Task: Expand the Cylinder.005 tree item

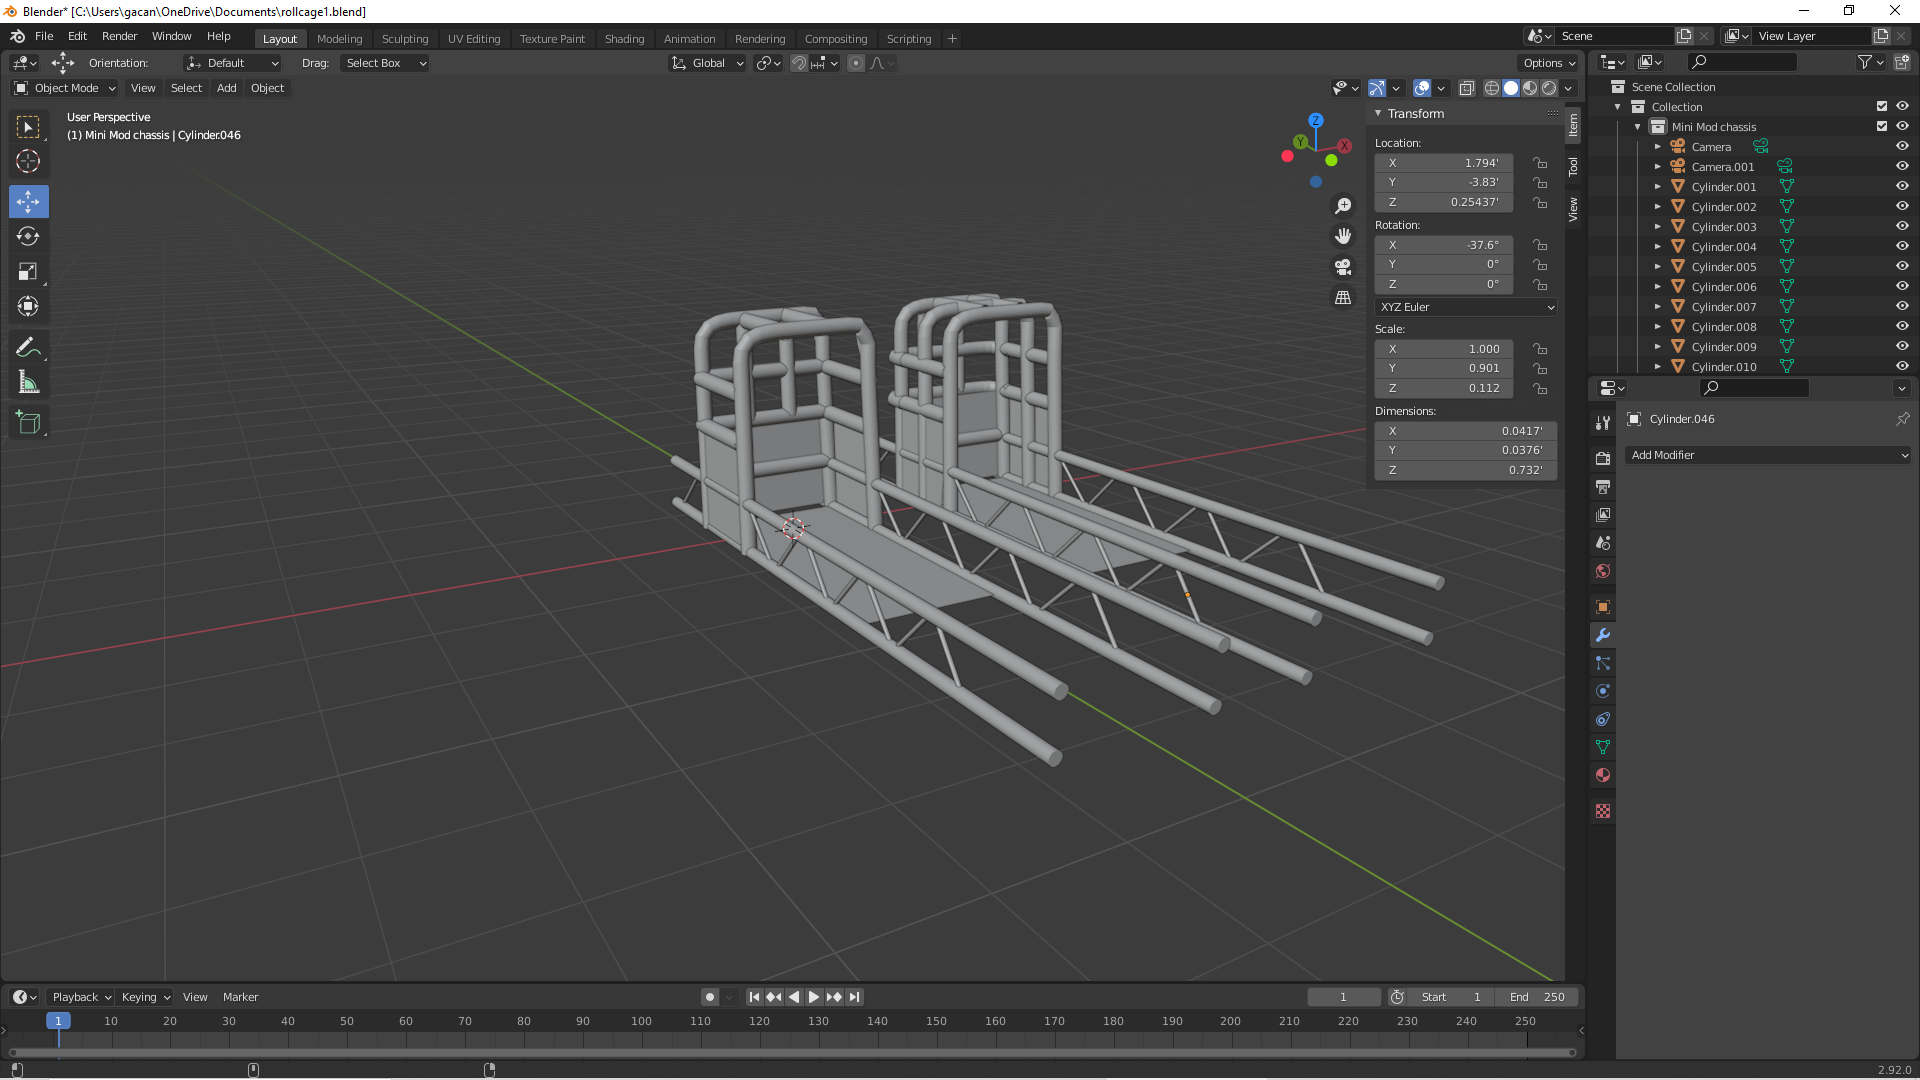Action: pos(1657,267)
